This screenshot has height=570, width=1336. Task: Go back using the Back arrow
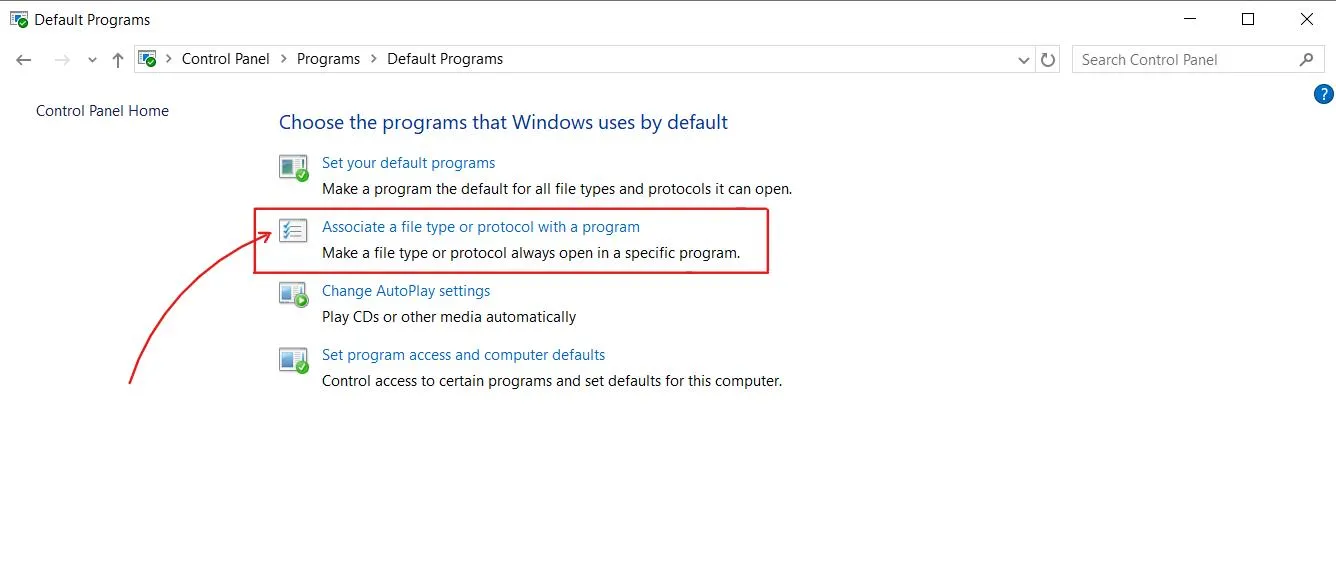coord(24,60)
